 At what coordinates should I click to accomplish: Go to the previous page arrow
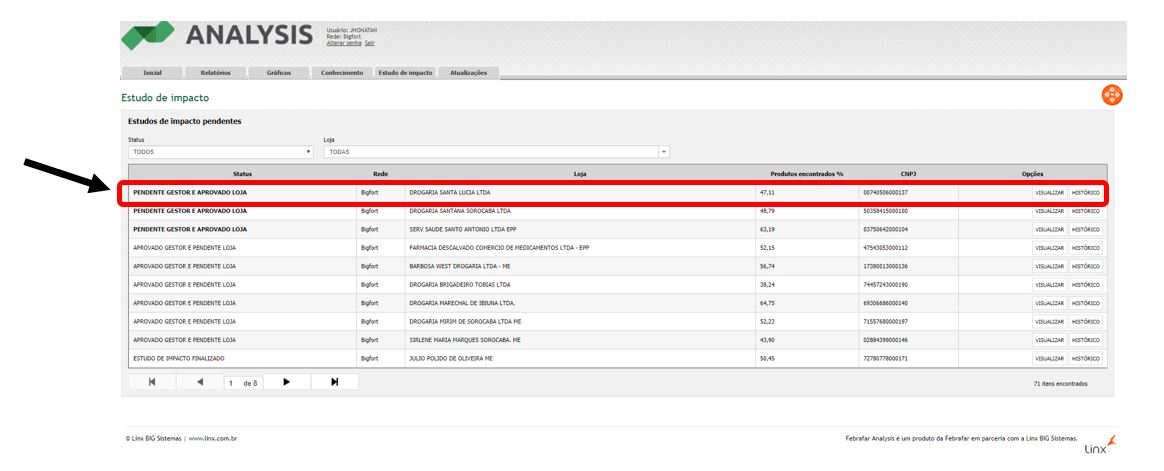coord(199,382)
